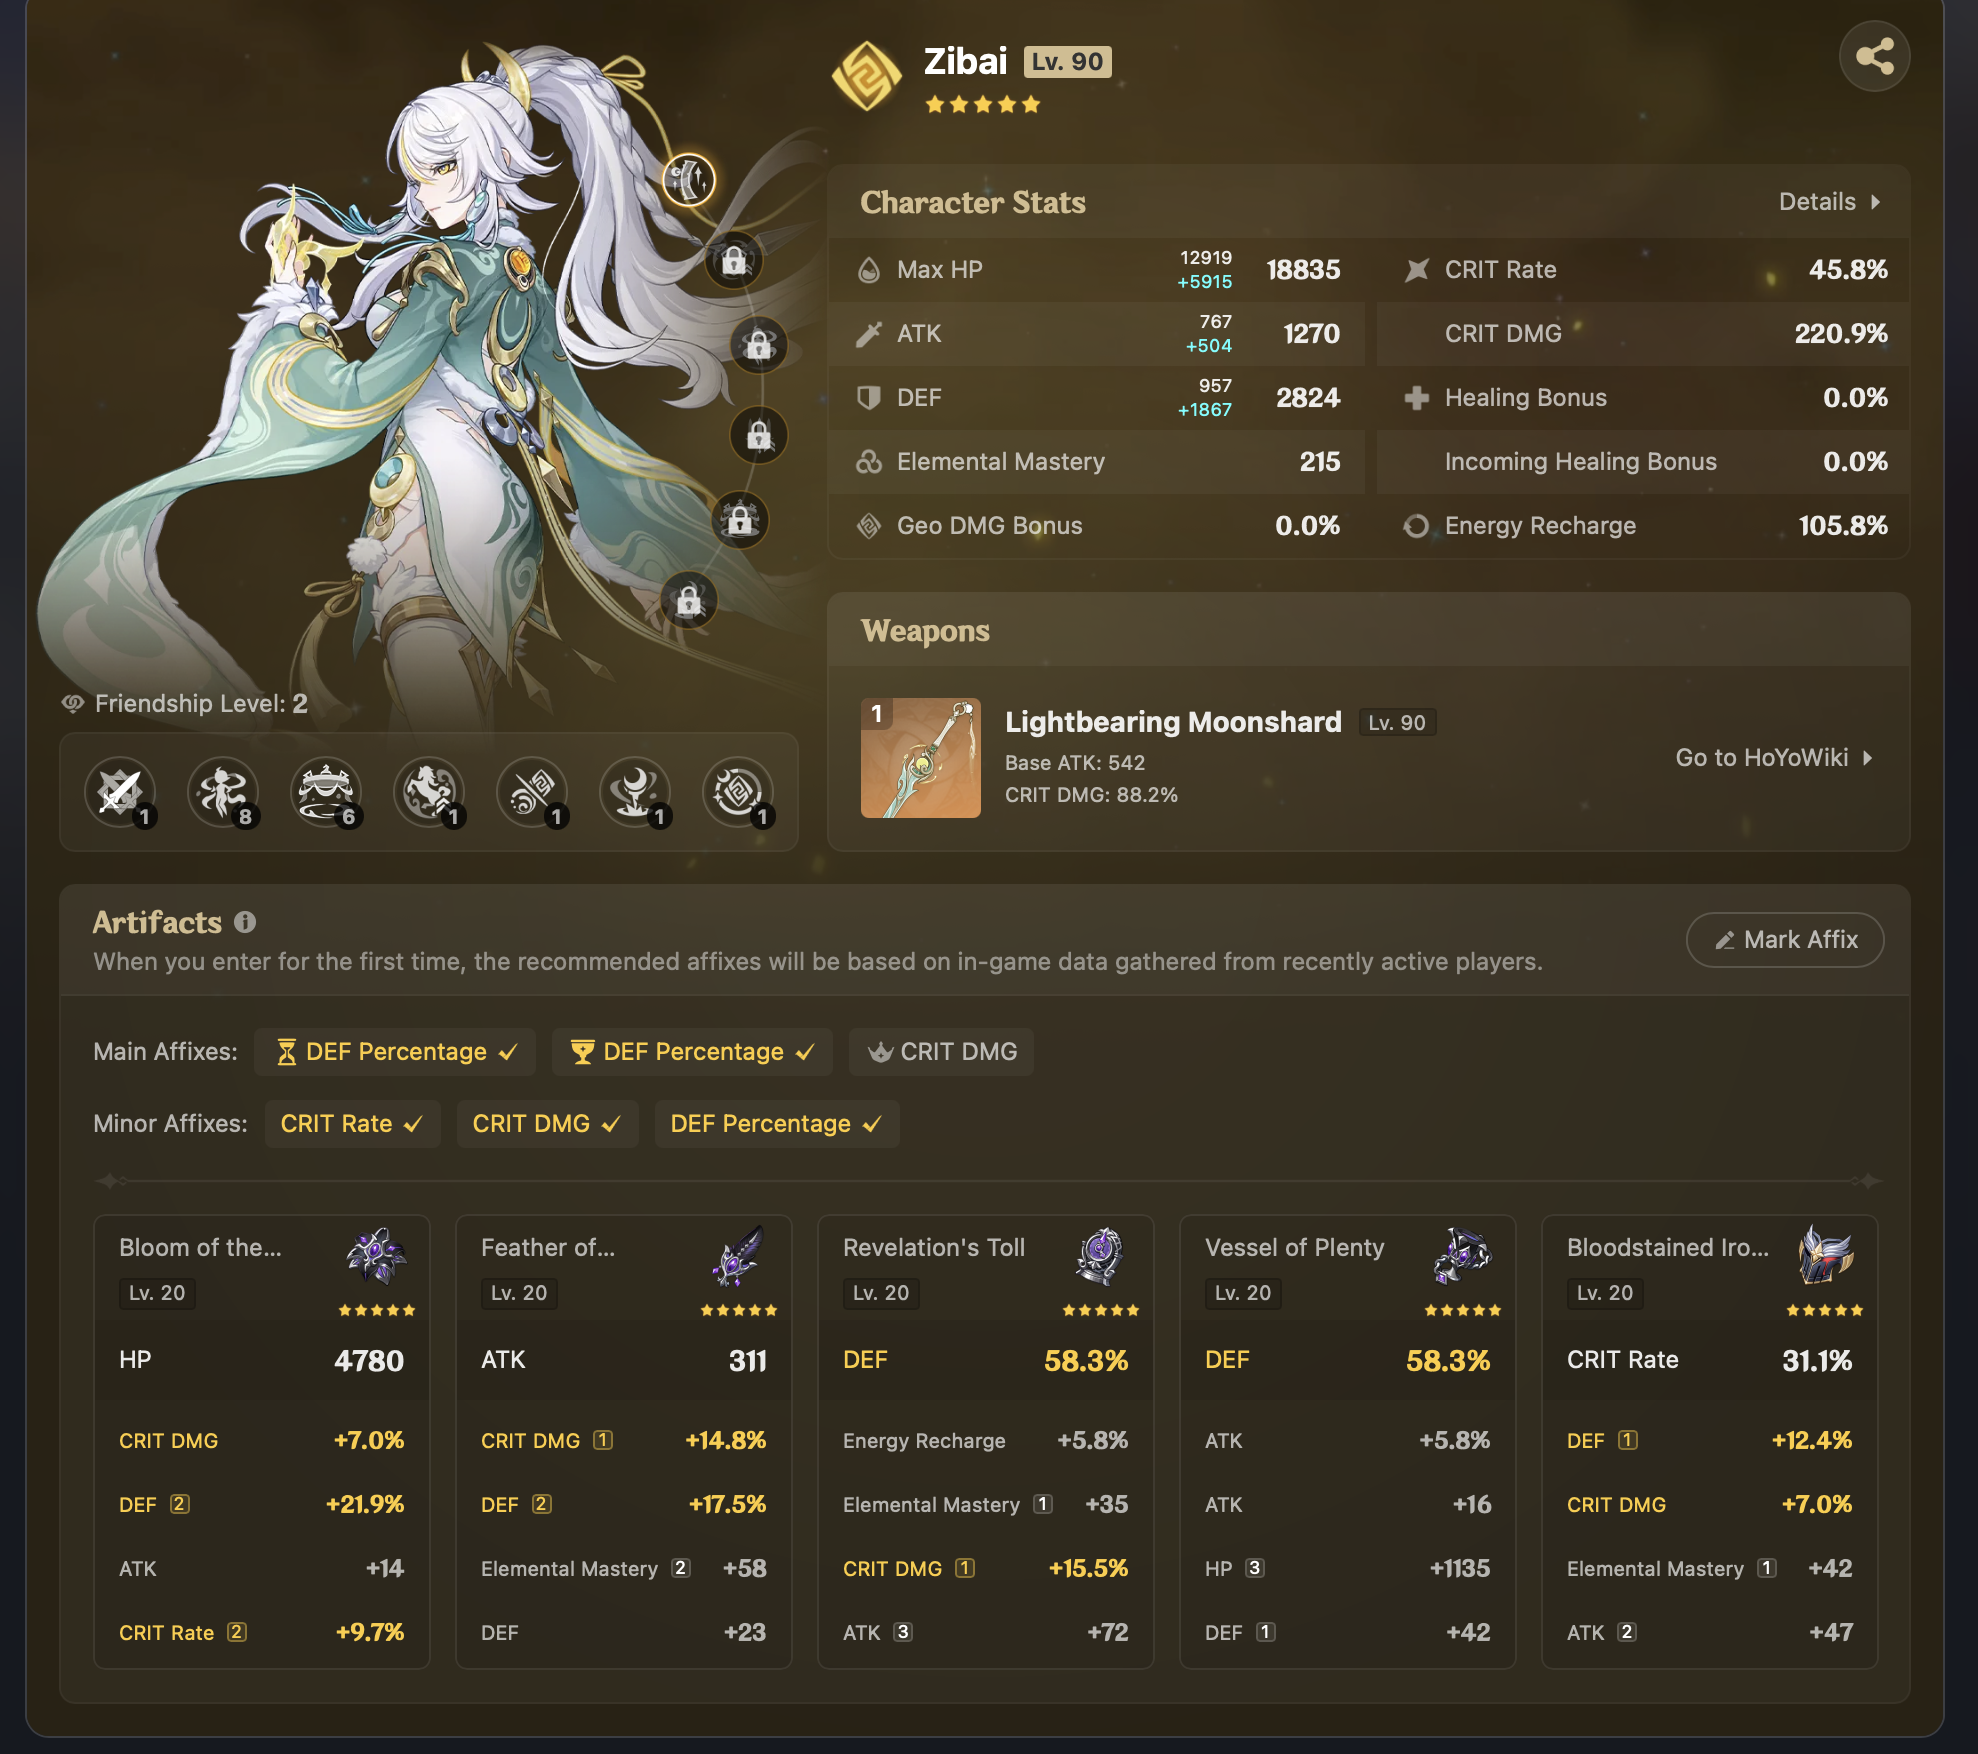Expand Character Stats Details
Viewport: 1978px width, 1754px height.
click(1828, 202)
